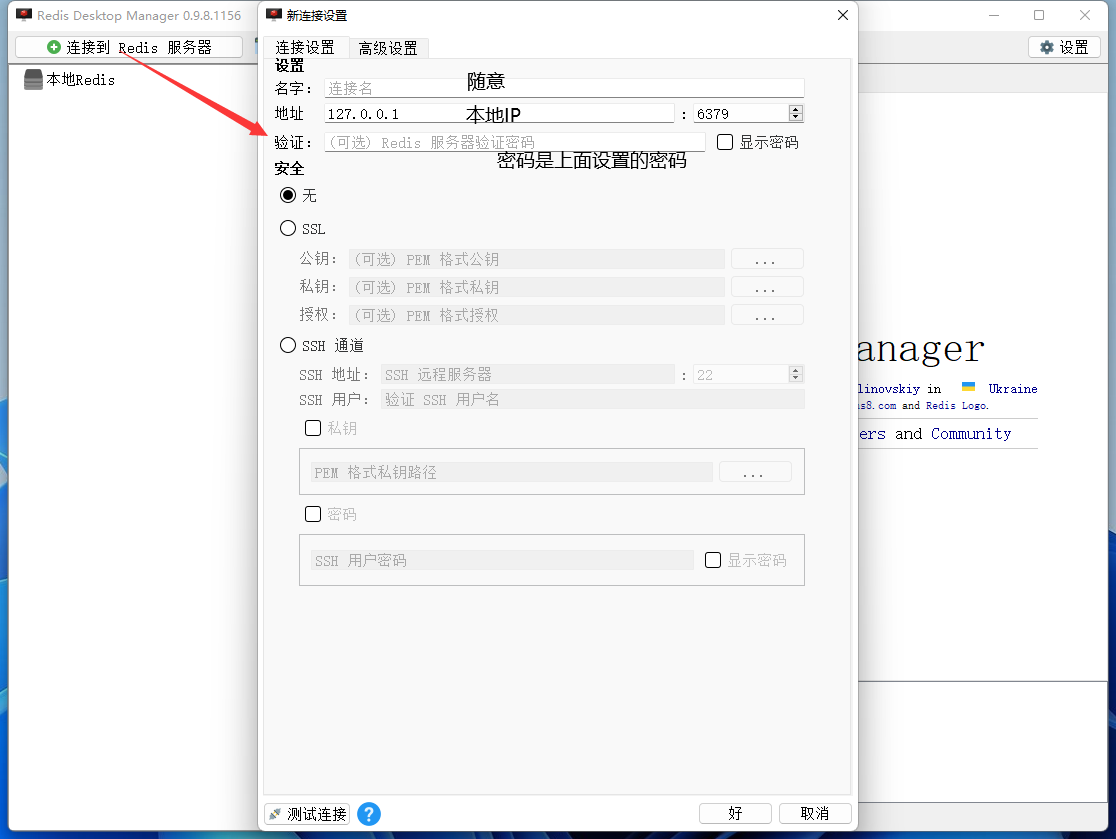Decrease the SSH port 22 spinner
This screenshot has width=1116, height=839.
[x=796, y=379]
